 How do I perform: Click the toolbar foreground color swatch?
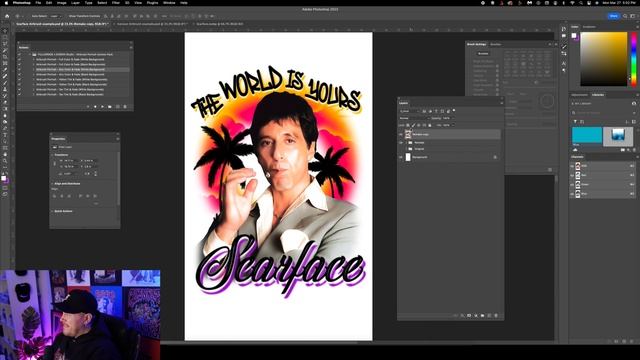[4, 178]
